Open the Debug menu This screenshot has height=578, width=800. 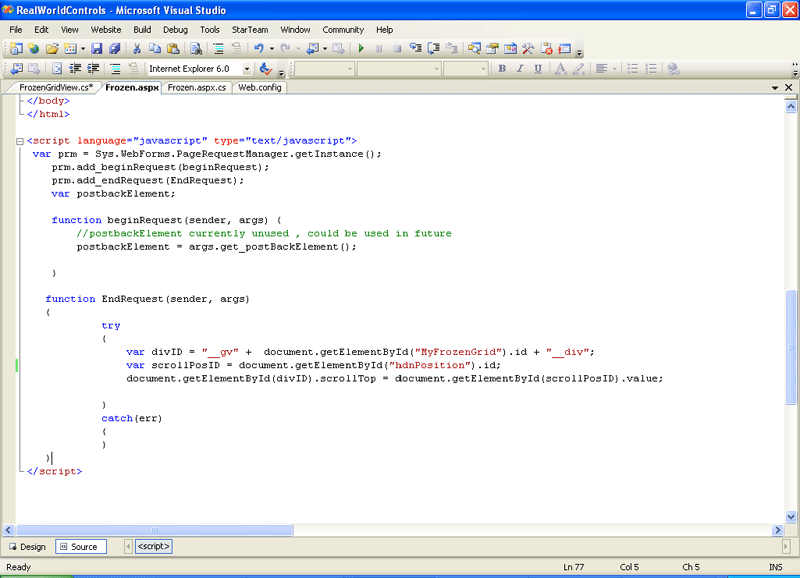point(175,30)
